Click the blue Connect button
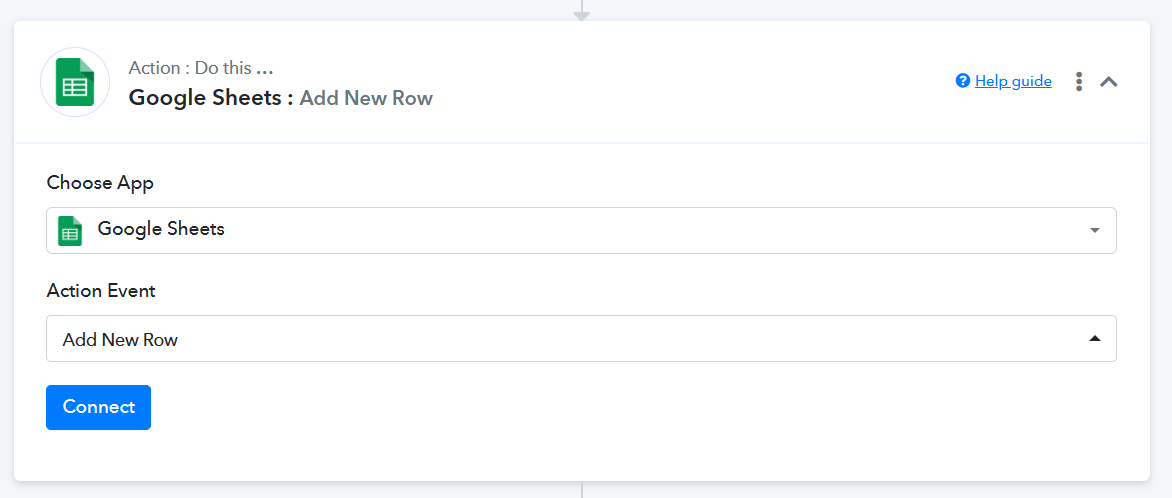This screenshot has width=1172, height=498. [99, 408]
